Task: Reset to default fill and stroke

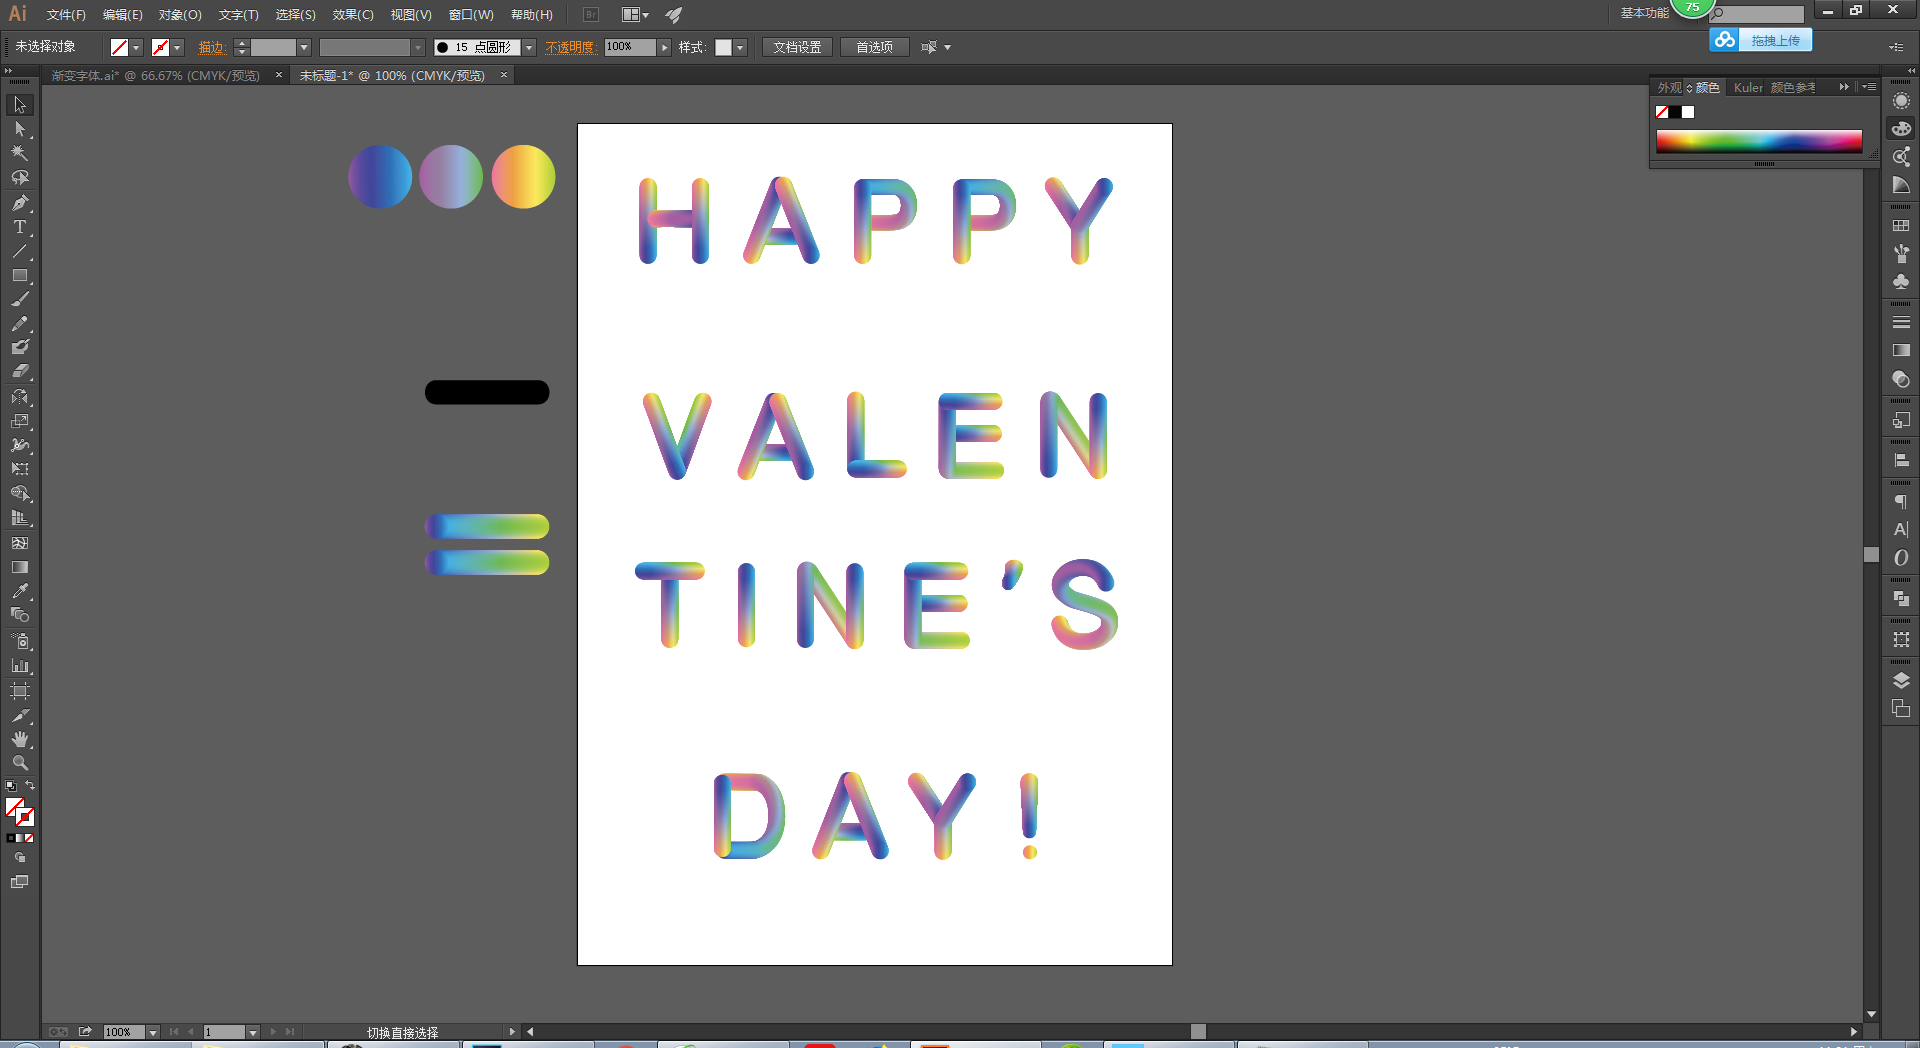Action: (x=11, y=786)
